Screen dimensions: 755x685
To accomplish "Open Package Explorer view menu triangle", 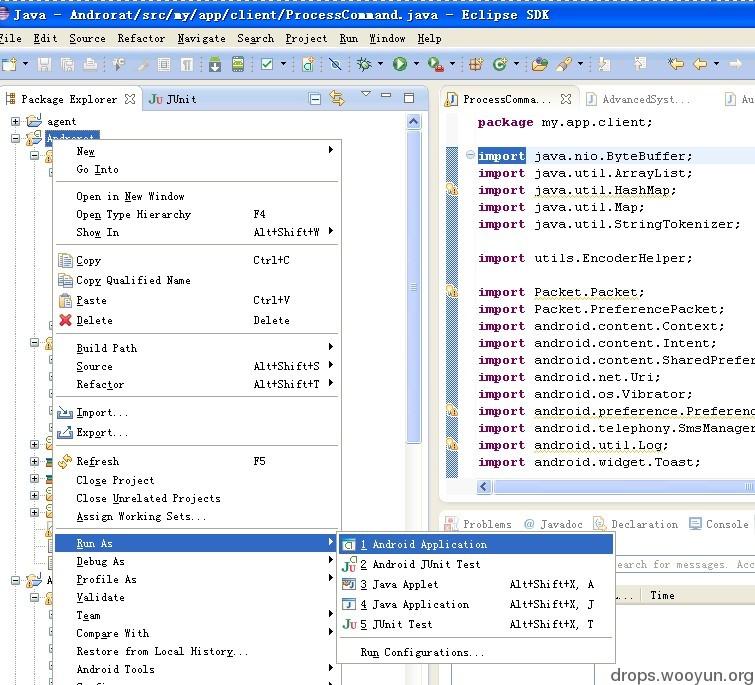I will coord(366,94).
